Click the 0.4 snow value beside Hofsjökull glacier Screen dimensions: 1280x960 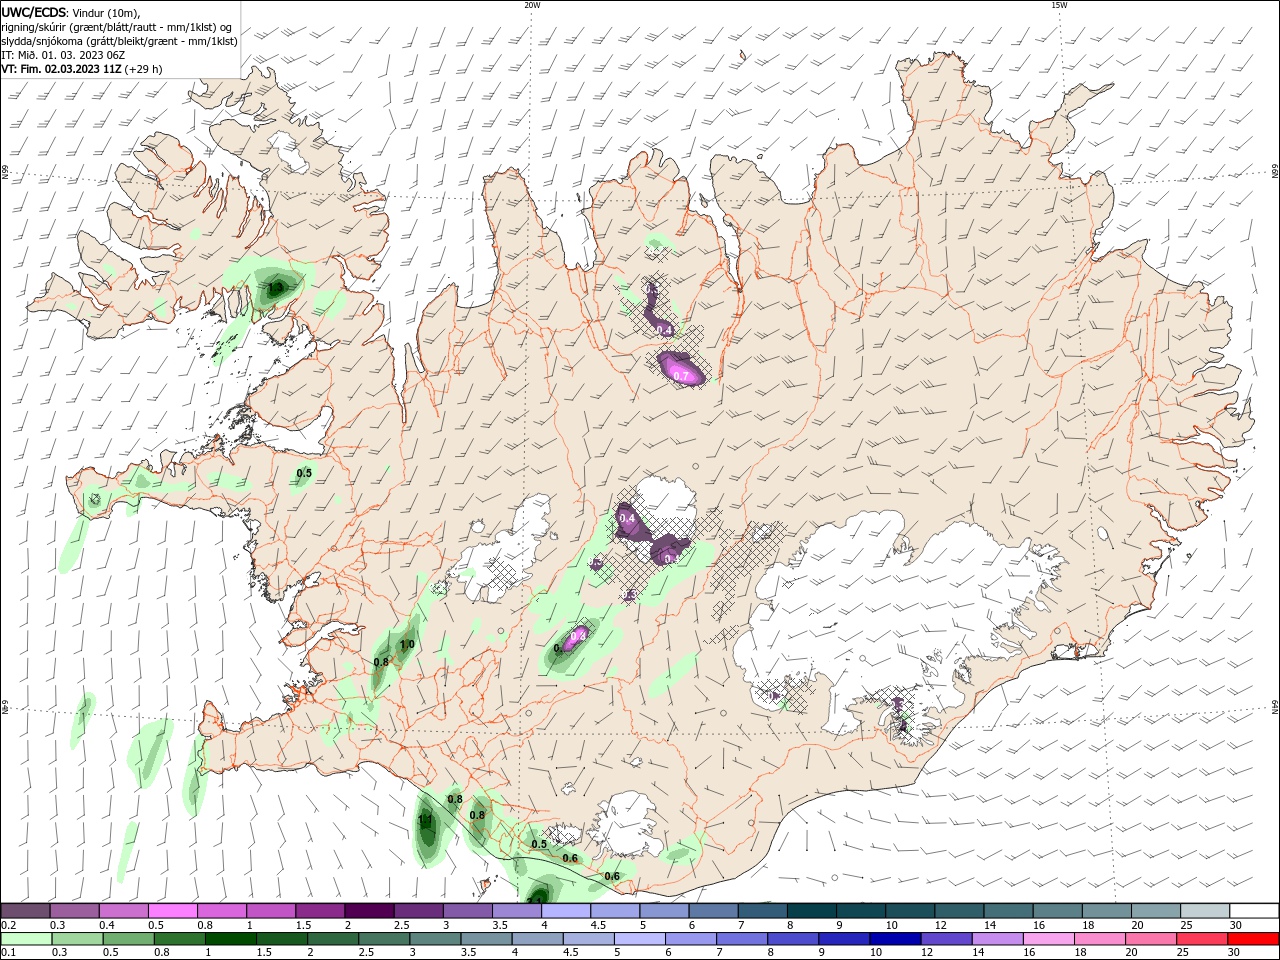tap(627, 518)
